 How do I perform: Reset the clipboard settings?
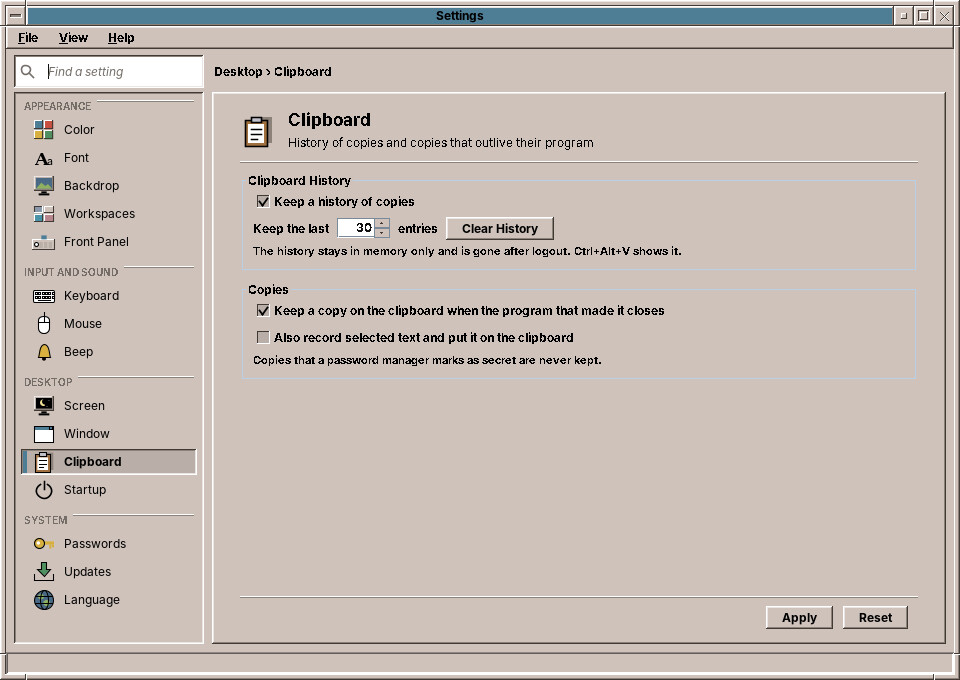point(875,618)
